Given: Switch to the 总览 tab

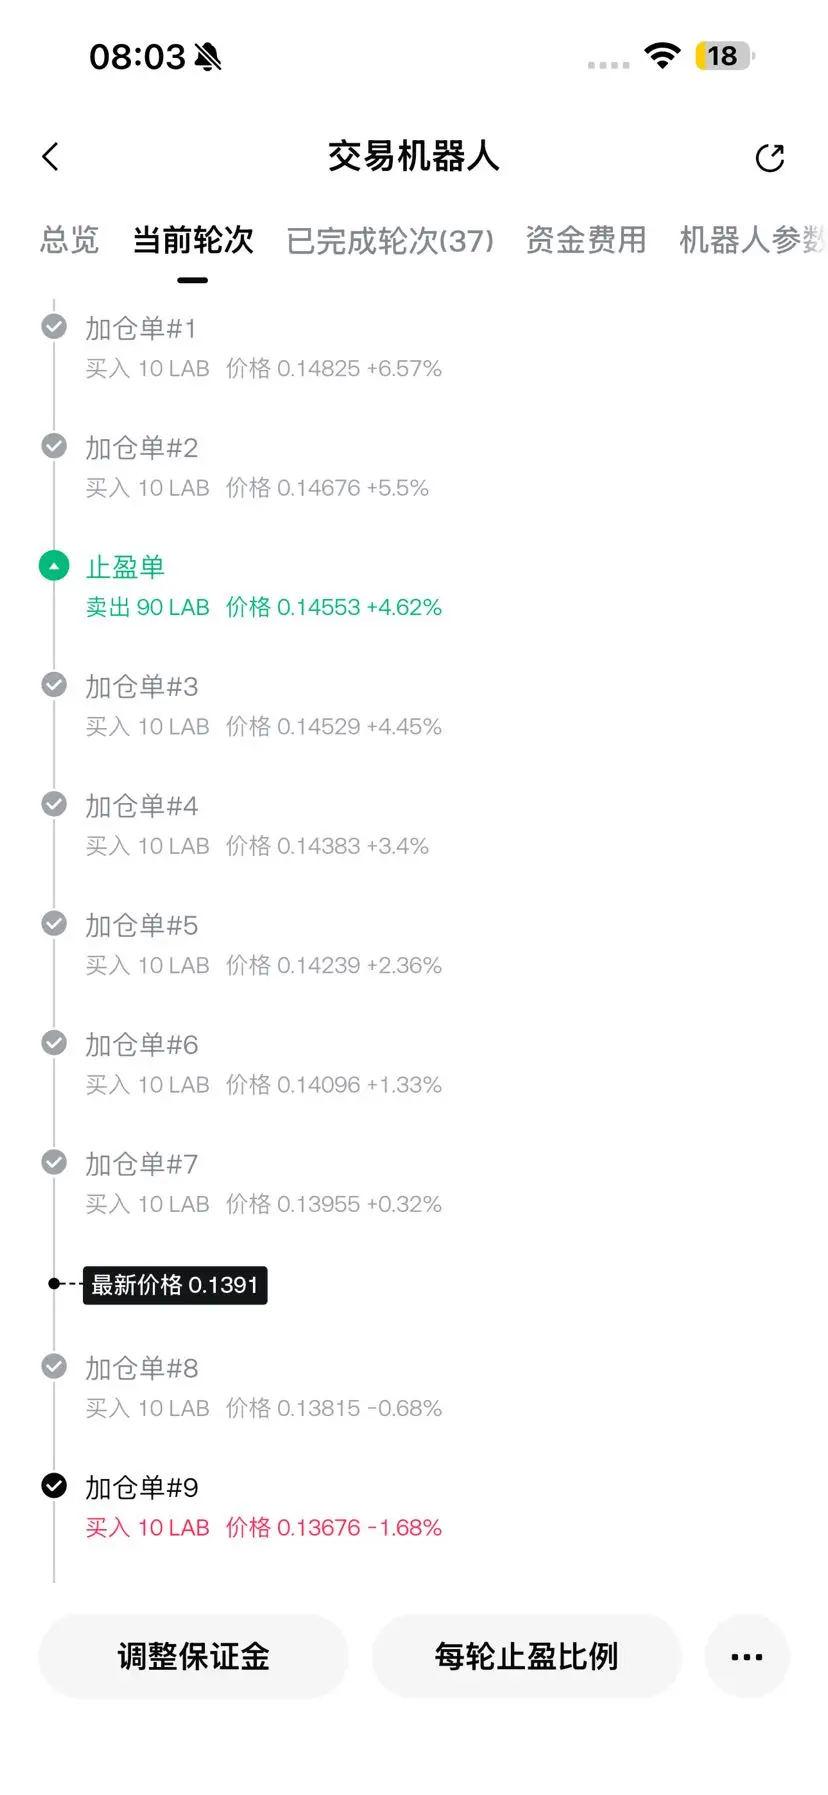Looking at the screenshot, I should [x=70, y=240].
